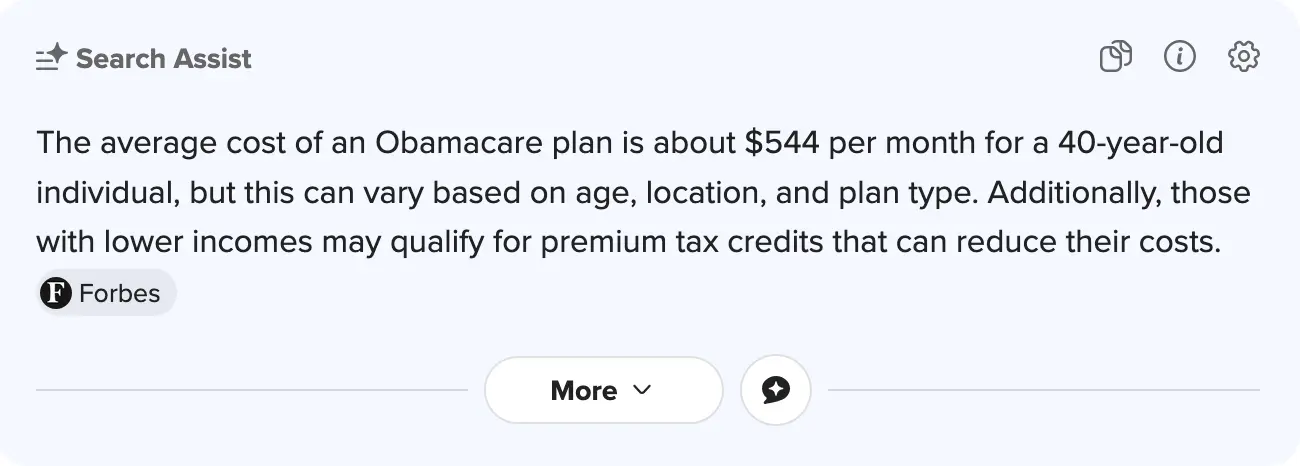Click the Forbes logo icon

pyautogui.click(x=56, y=293)
